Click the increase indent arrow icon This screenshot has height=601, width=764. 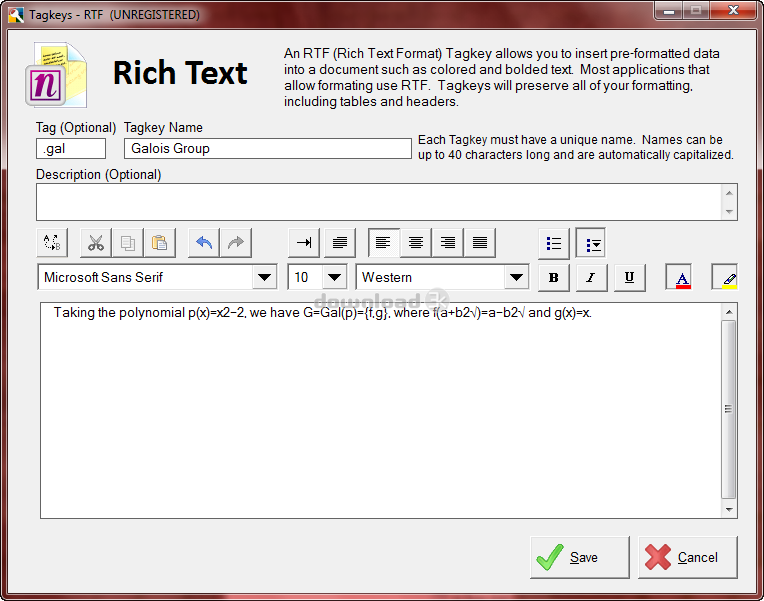(x=304, y=243)
